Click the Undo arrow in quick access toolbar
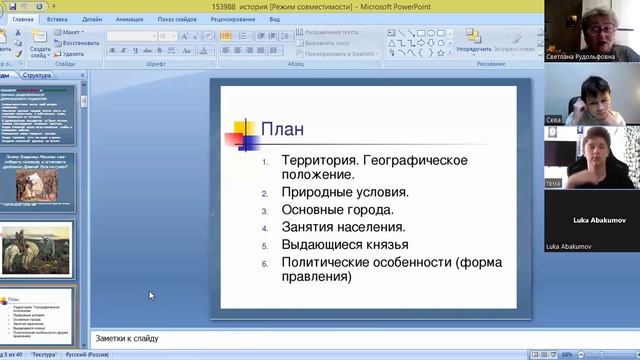 tap(24, 7)
